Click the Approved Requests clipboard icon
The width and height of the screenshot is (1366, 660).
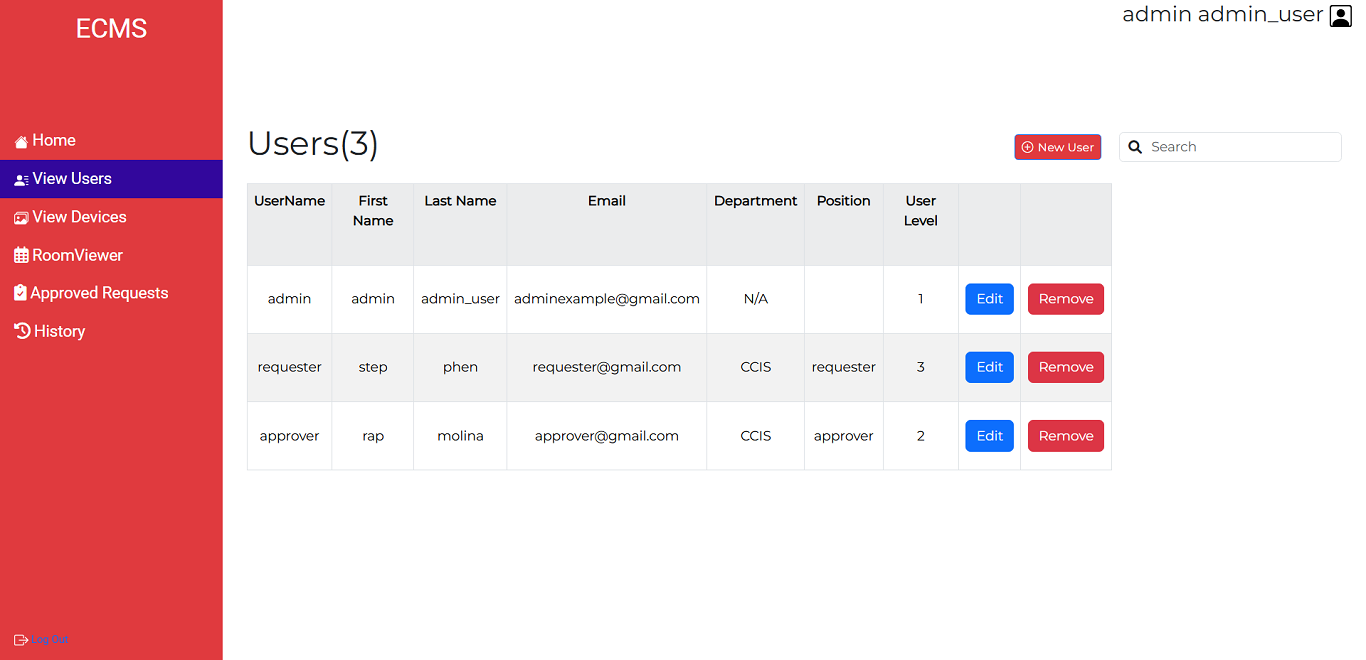tap(20, 293)
